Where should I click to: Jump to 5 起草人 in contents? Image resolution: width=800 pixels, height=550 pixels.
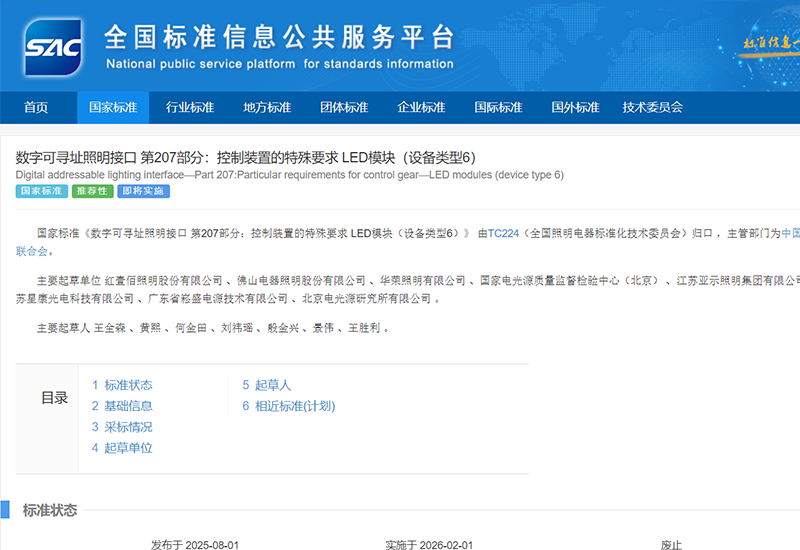267,385
